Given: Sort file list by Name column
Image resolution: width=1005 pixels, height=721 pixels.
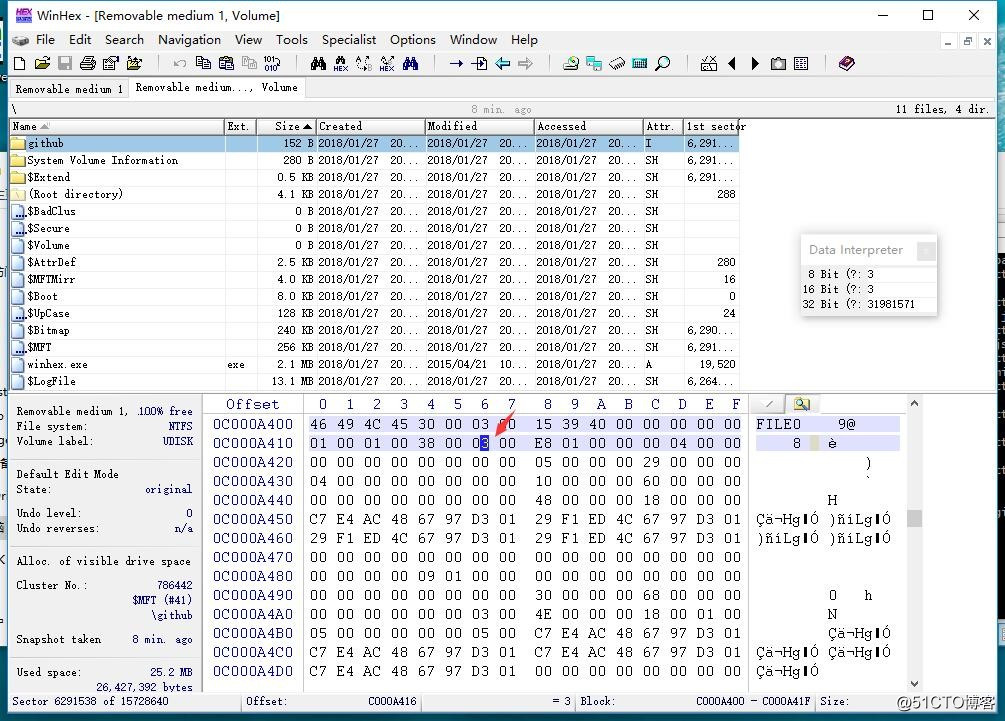Looking at the screenshot, I should point(117,126).
